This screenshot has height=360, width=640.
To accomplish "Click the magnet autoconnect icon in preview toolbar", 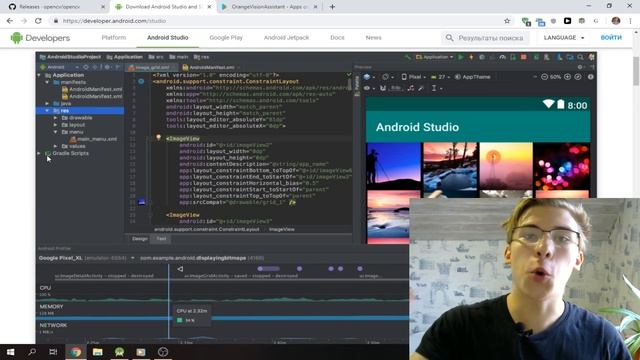I will pyautogui.click(x=383, y=88).
